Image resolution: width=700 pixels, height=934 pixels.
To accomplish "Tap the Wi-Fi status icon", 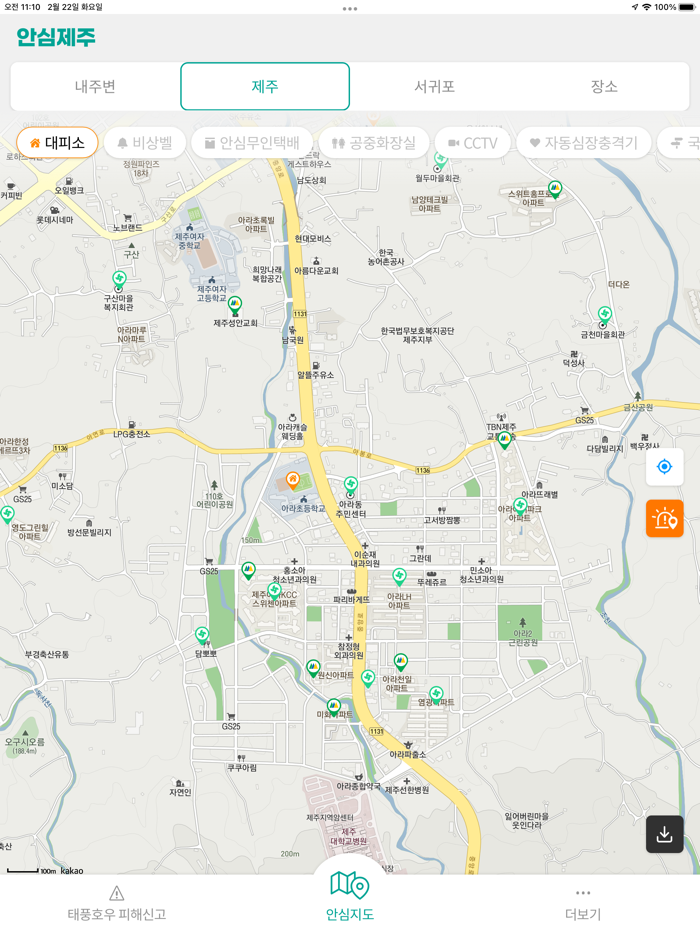I will point(646,7).
